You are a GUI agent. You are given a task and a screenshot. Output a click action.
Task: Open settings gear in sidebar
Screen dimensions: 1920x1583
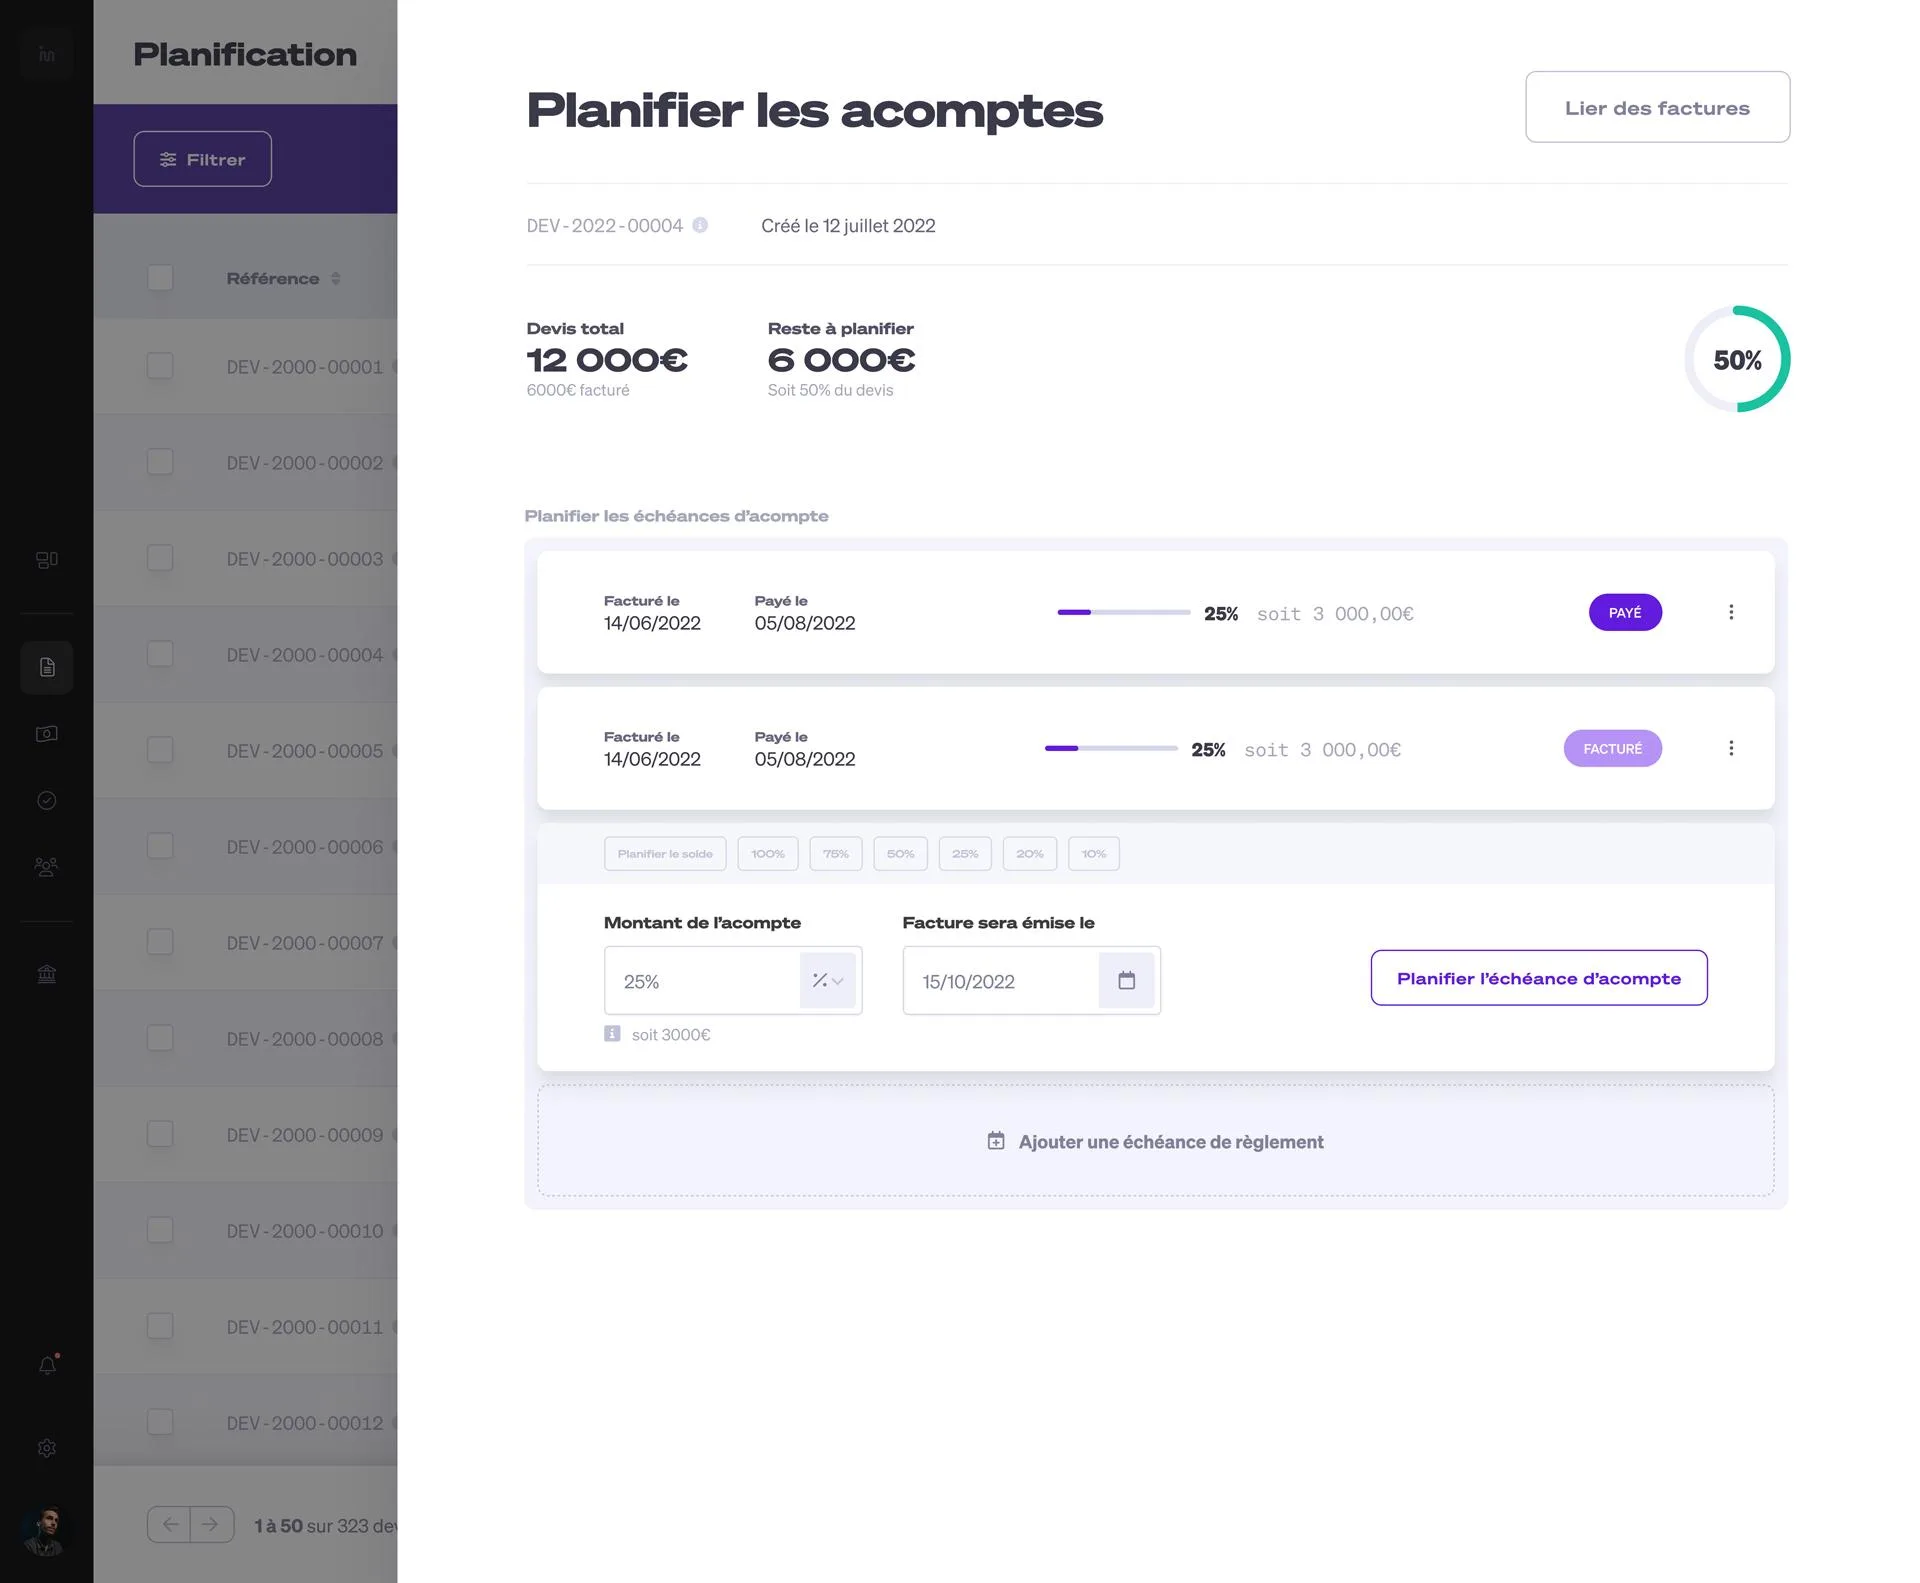[47, 1448]
